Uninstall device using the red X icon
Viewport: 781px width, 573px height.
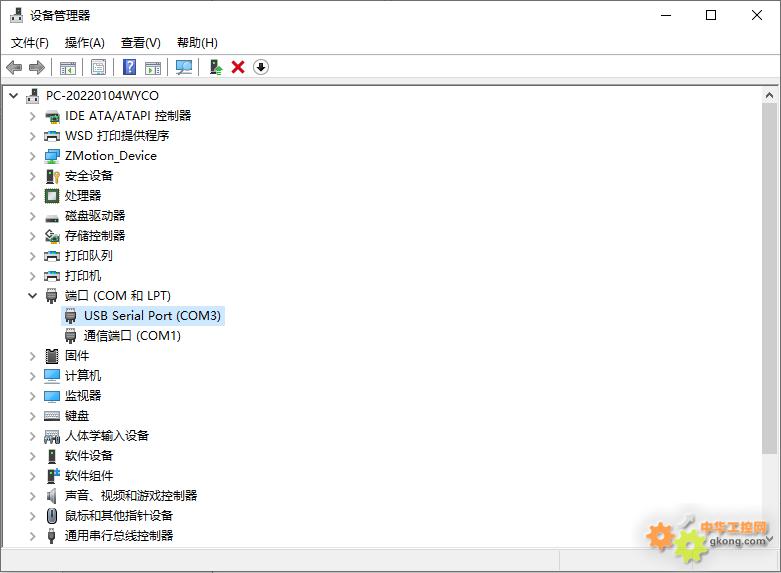(238, 67)
